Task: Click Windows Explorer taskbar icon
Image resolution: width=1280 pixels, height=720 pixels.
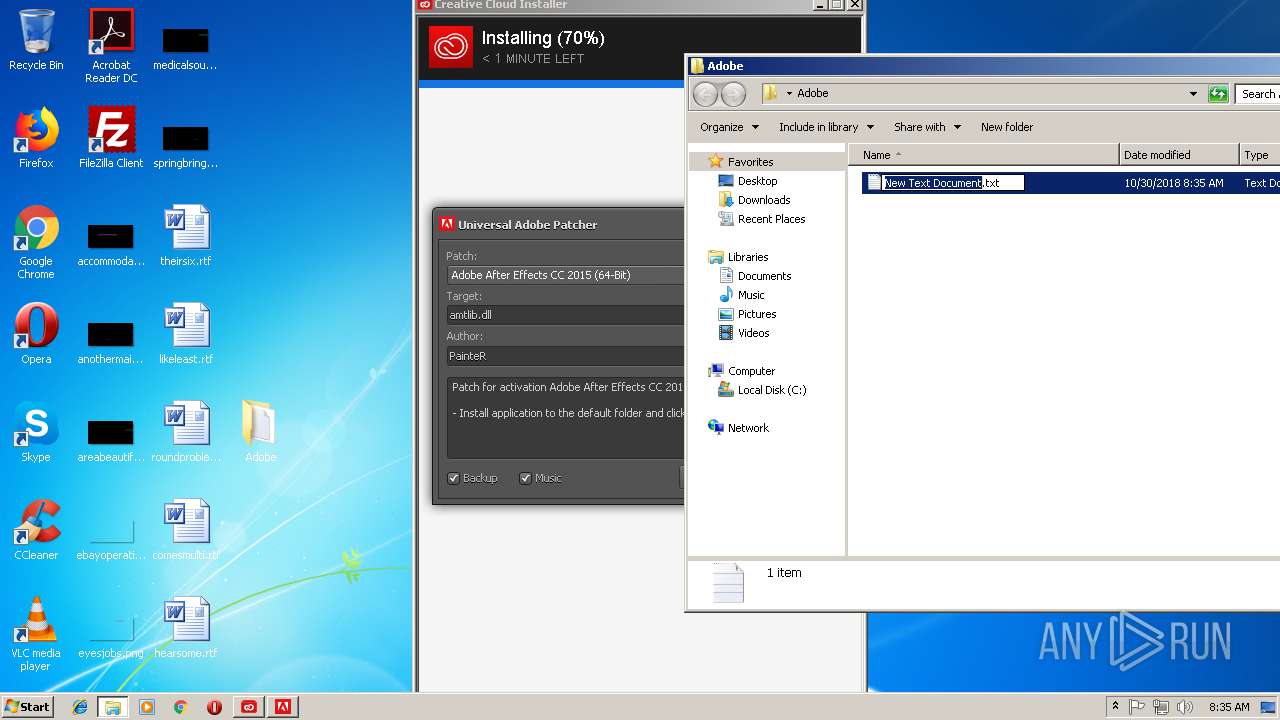Action: [x=113, y=707]
